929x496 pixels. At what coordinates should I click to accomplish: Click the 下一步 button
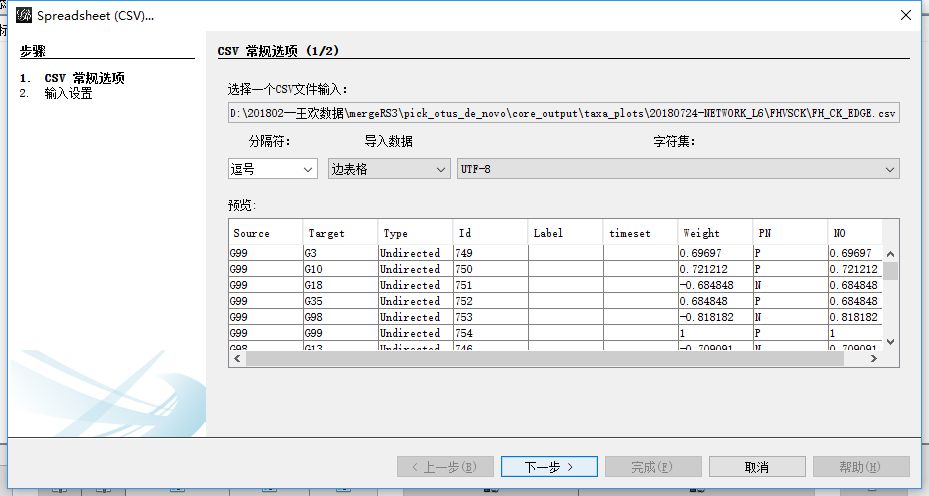pyautogui.click(x=549, y=466)
